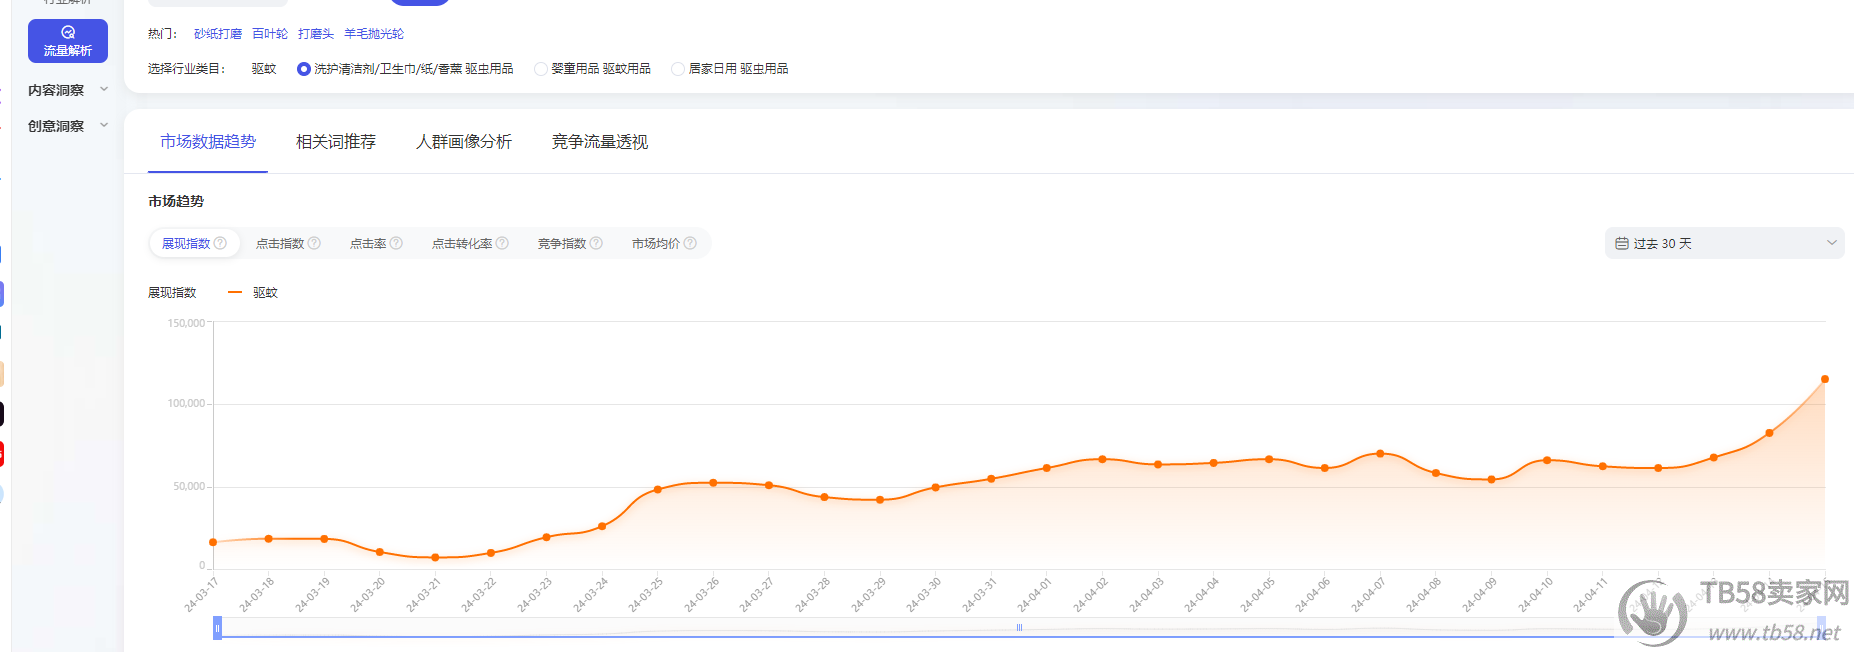Click question mark icon beside 市场均价
The width and height of the screenshot is (1854, 652).
click(690, 243)
